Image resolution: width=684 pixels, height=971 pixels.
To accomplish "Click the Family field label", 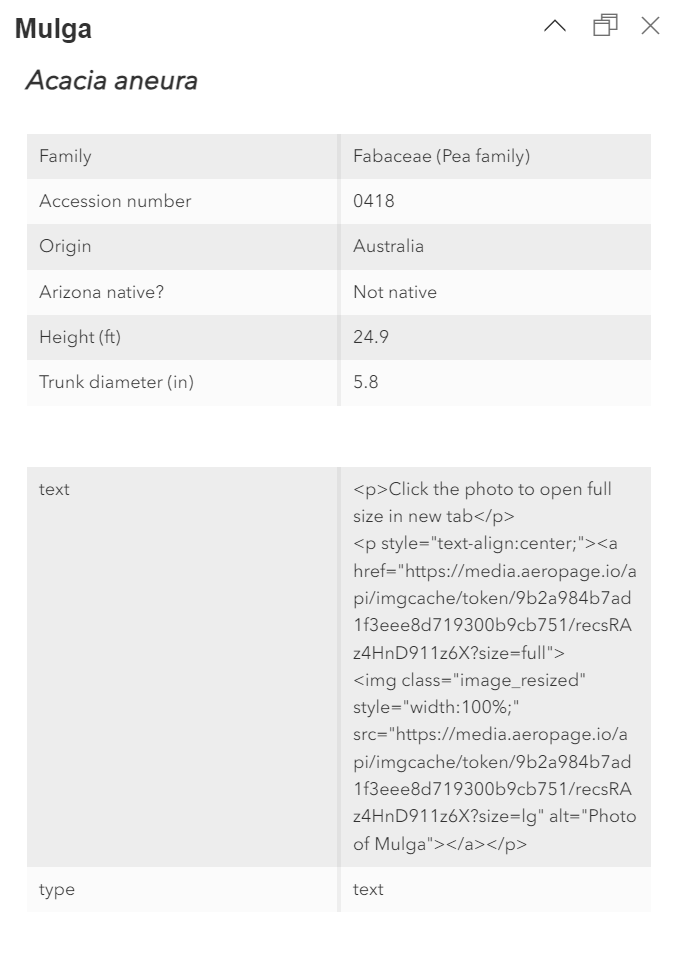I will click(65, 156).
